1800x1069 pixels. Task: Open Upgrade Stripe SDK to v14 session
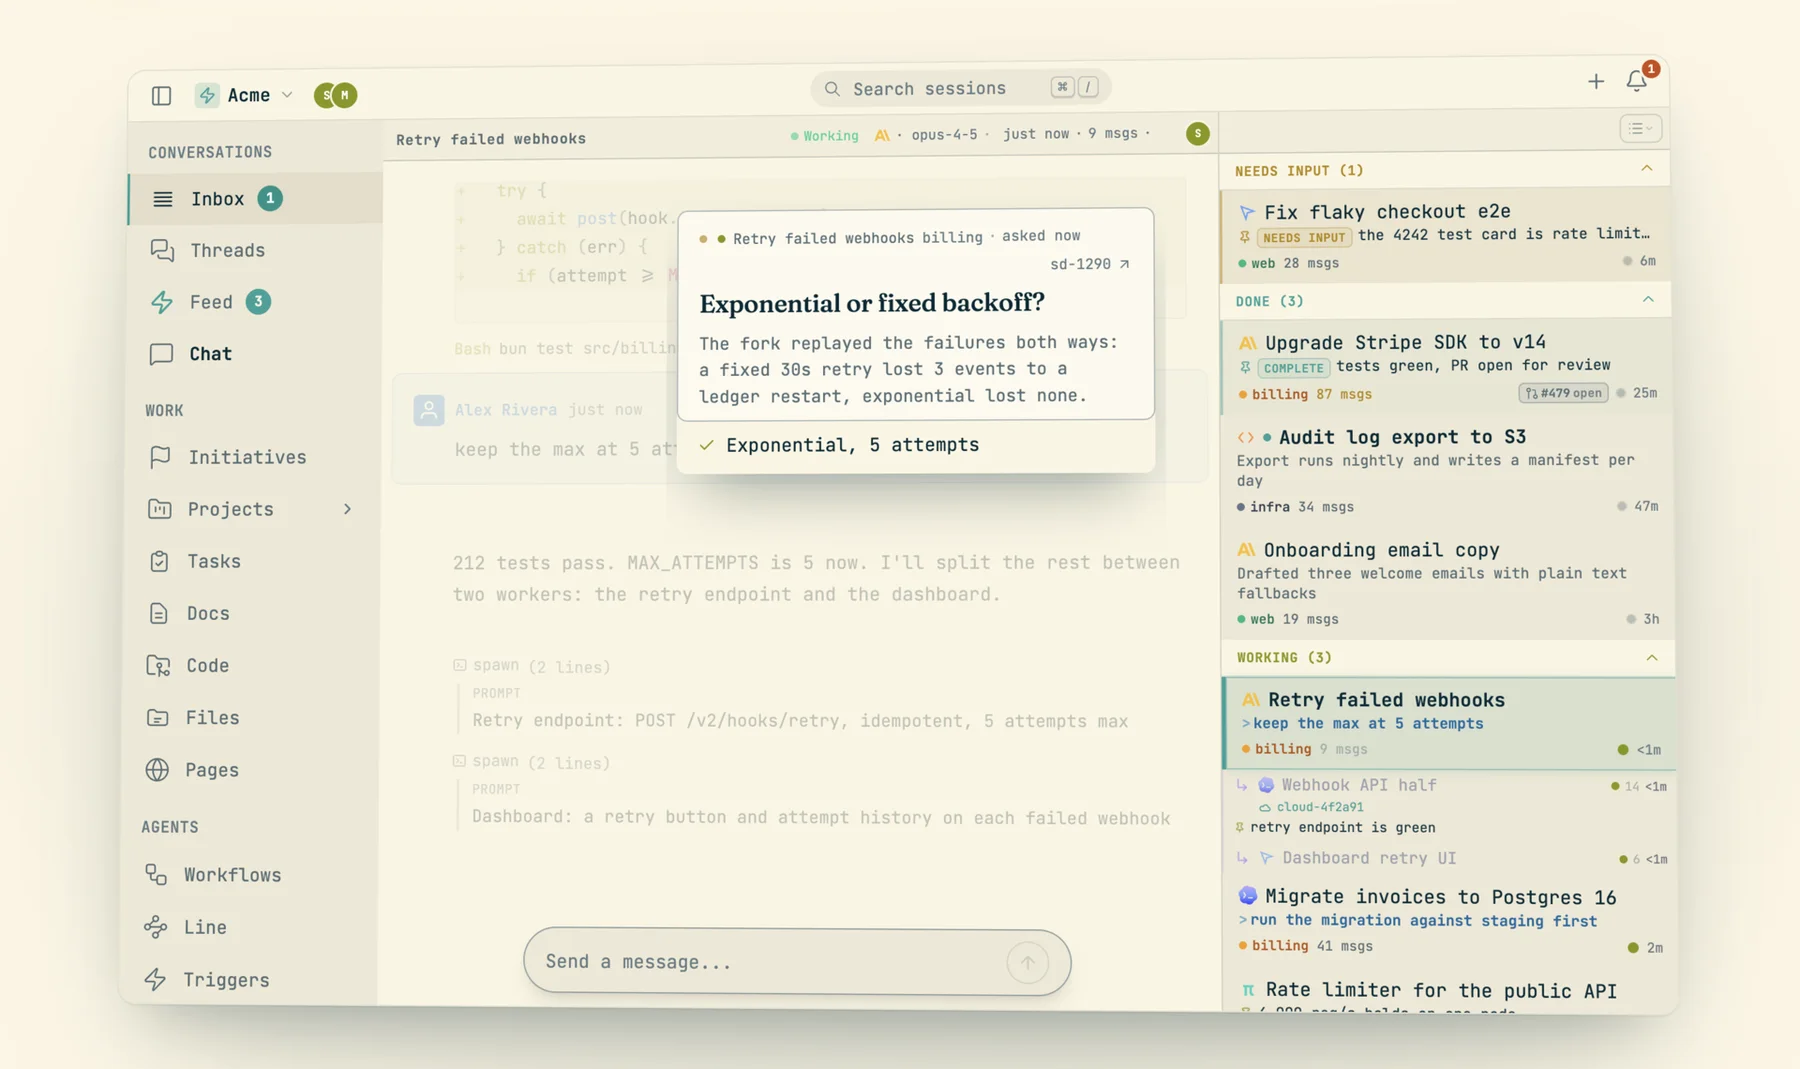click(x=1447, y=366)
